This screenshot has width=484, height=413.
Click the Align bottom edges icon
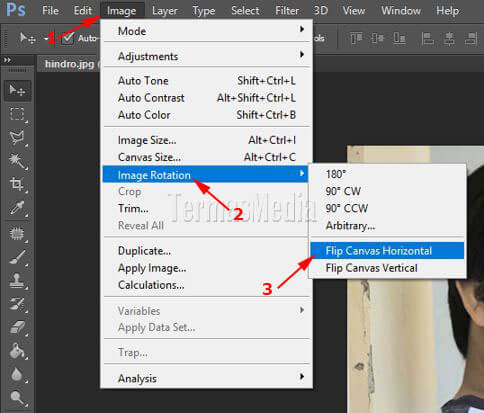point(399,39)
